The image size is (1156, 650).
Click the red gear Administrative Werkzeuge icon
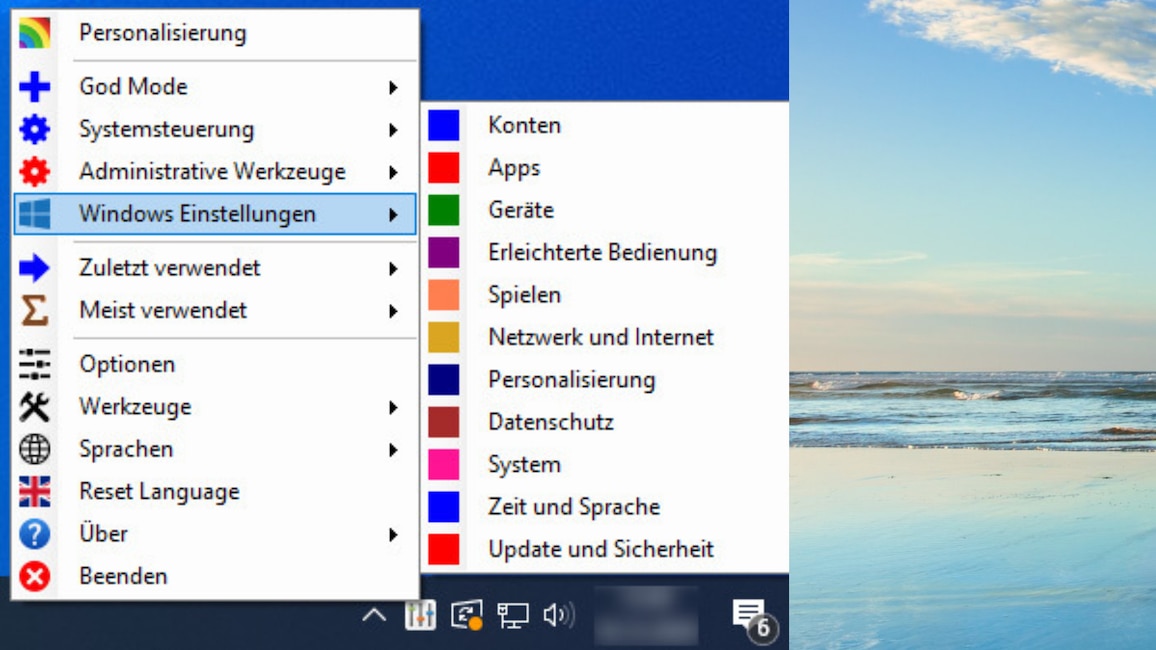coord(35,172)
